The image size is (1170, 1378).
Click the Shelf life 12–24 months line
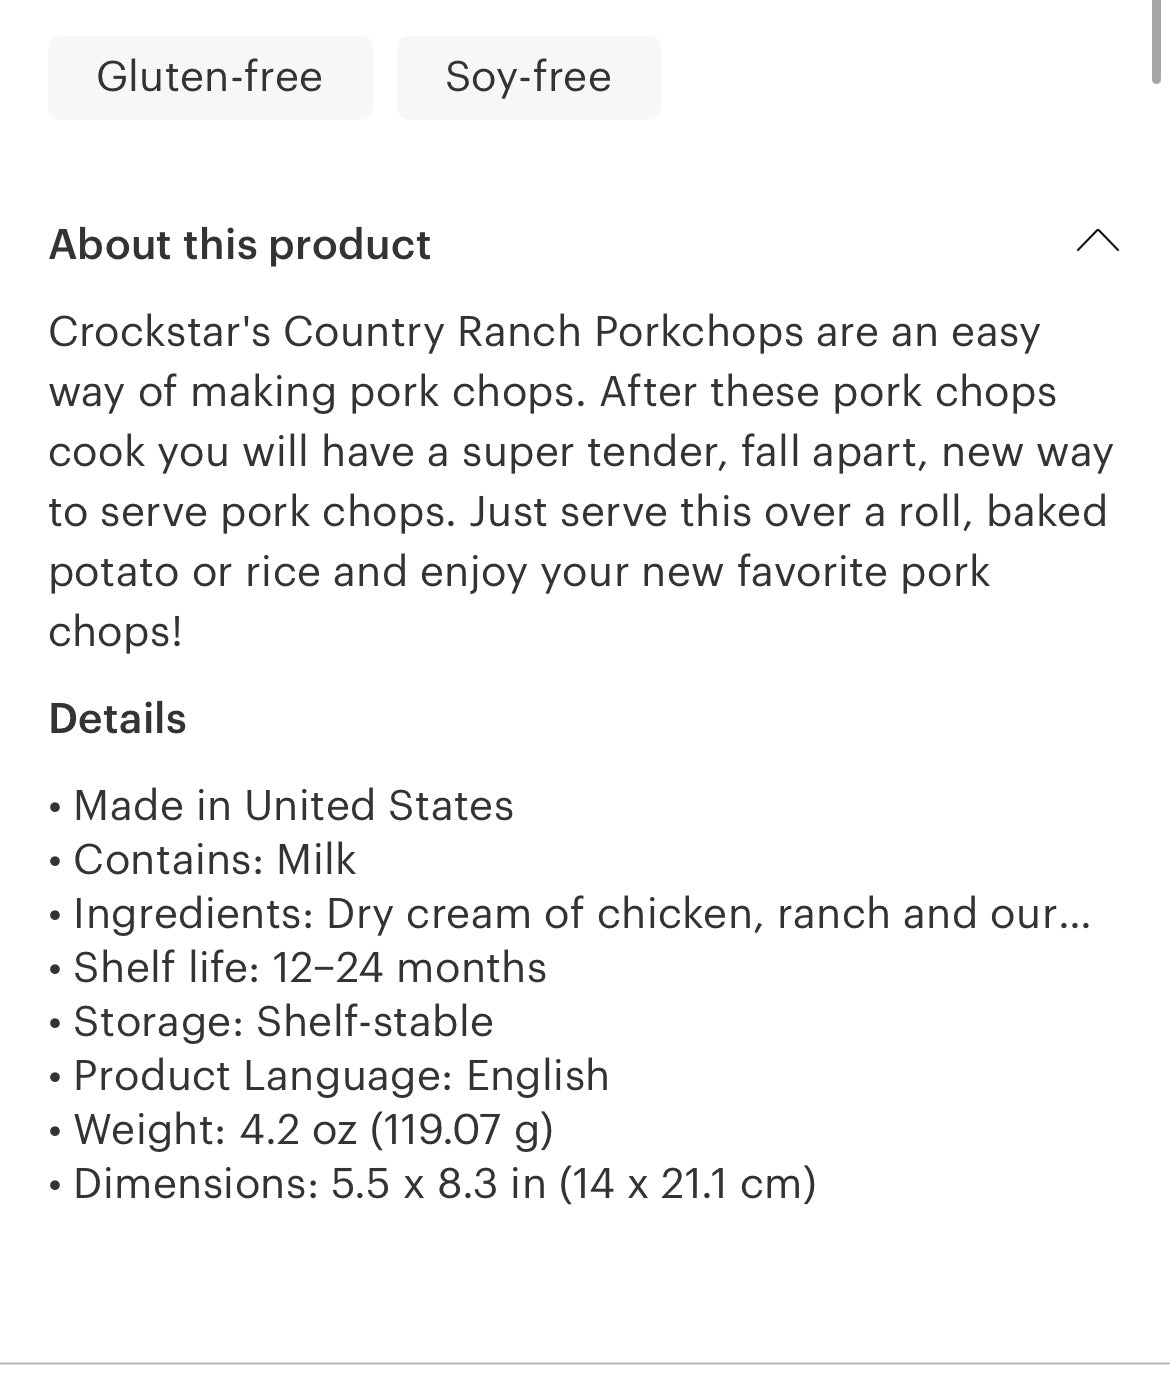pyautogui.click(x=310, y=968)
